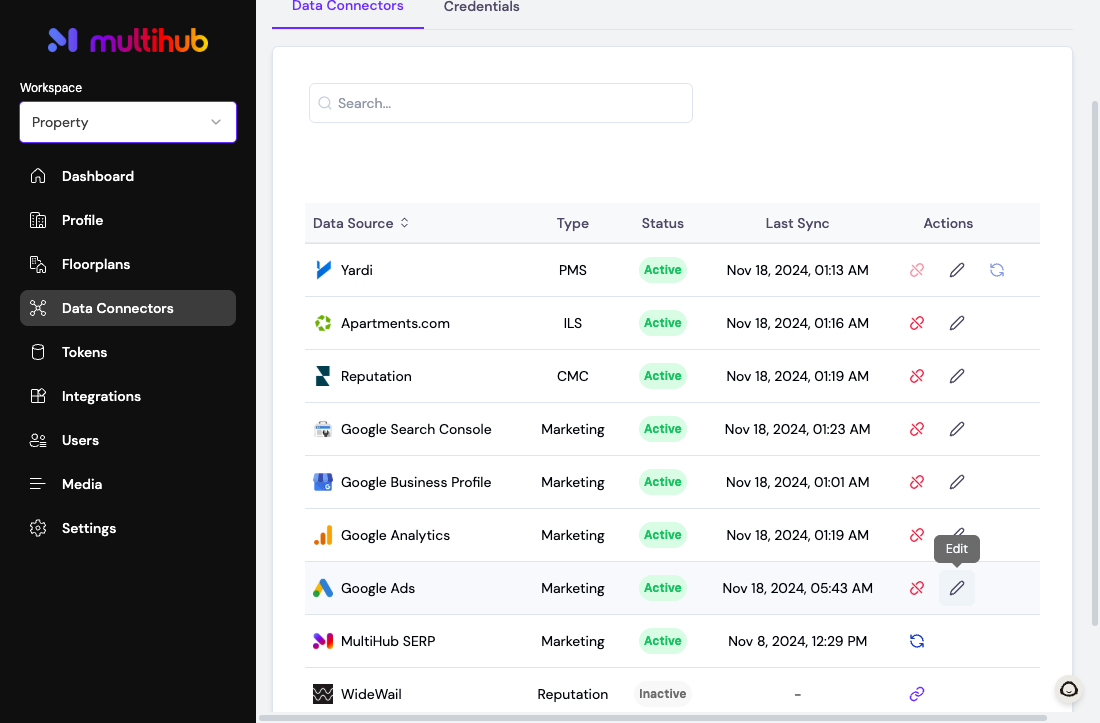
Task: Click the Type column header
Action: click(x=572, y=223)
